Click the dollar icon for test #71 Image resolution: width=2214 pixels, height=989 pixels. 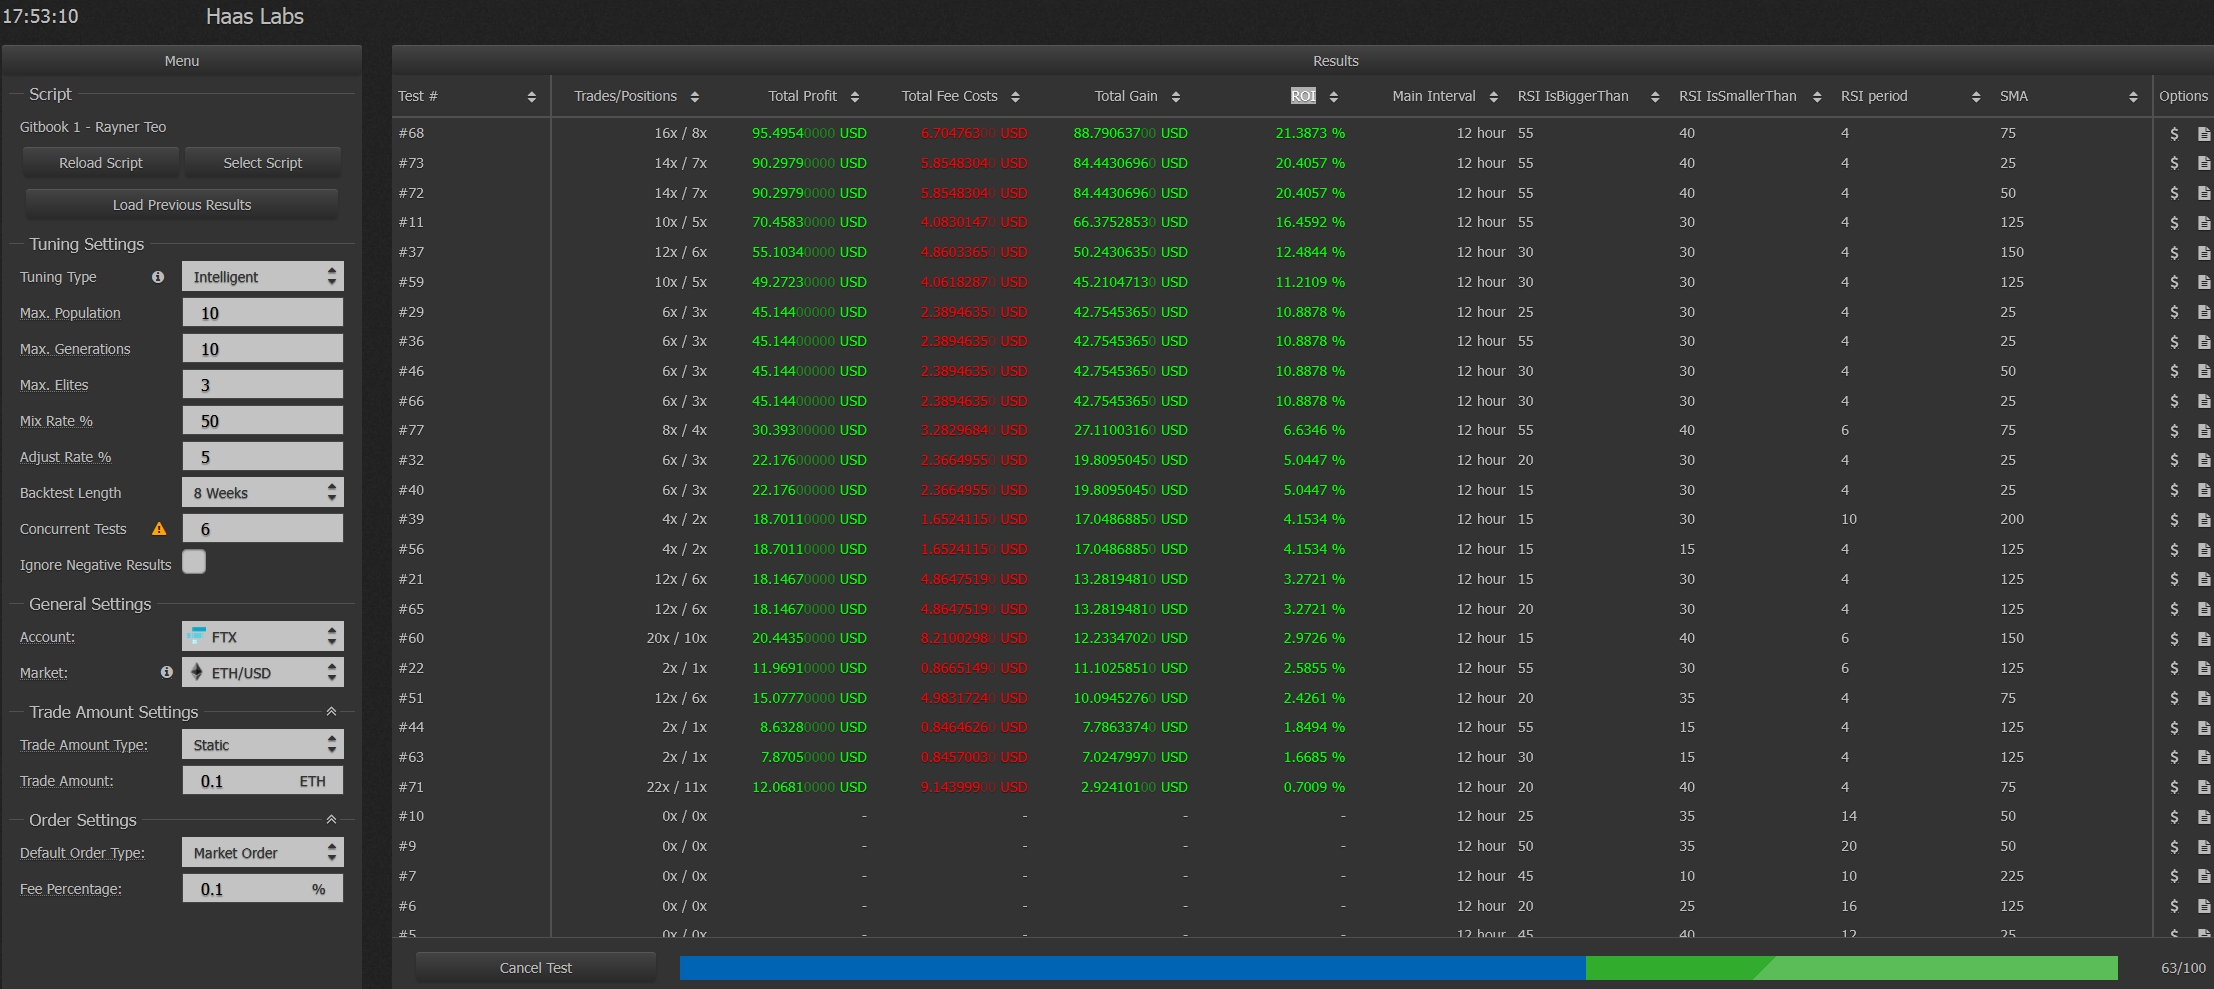2174,788
